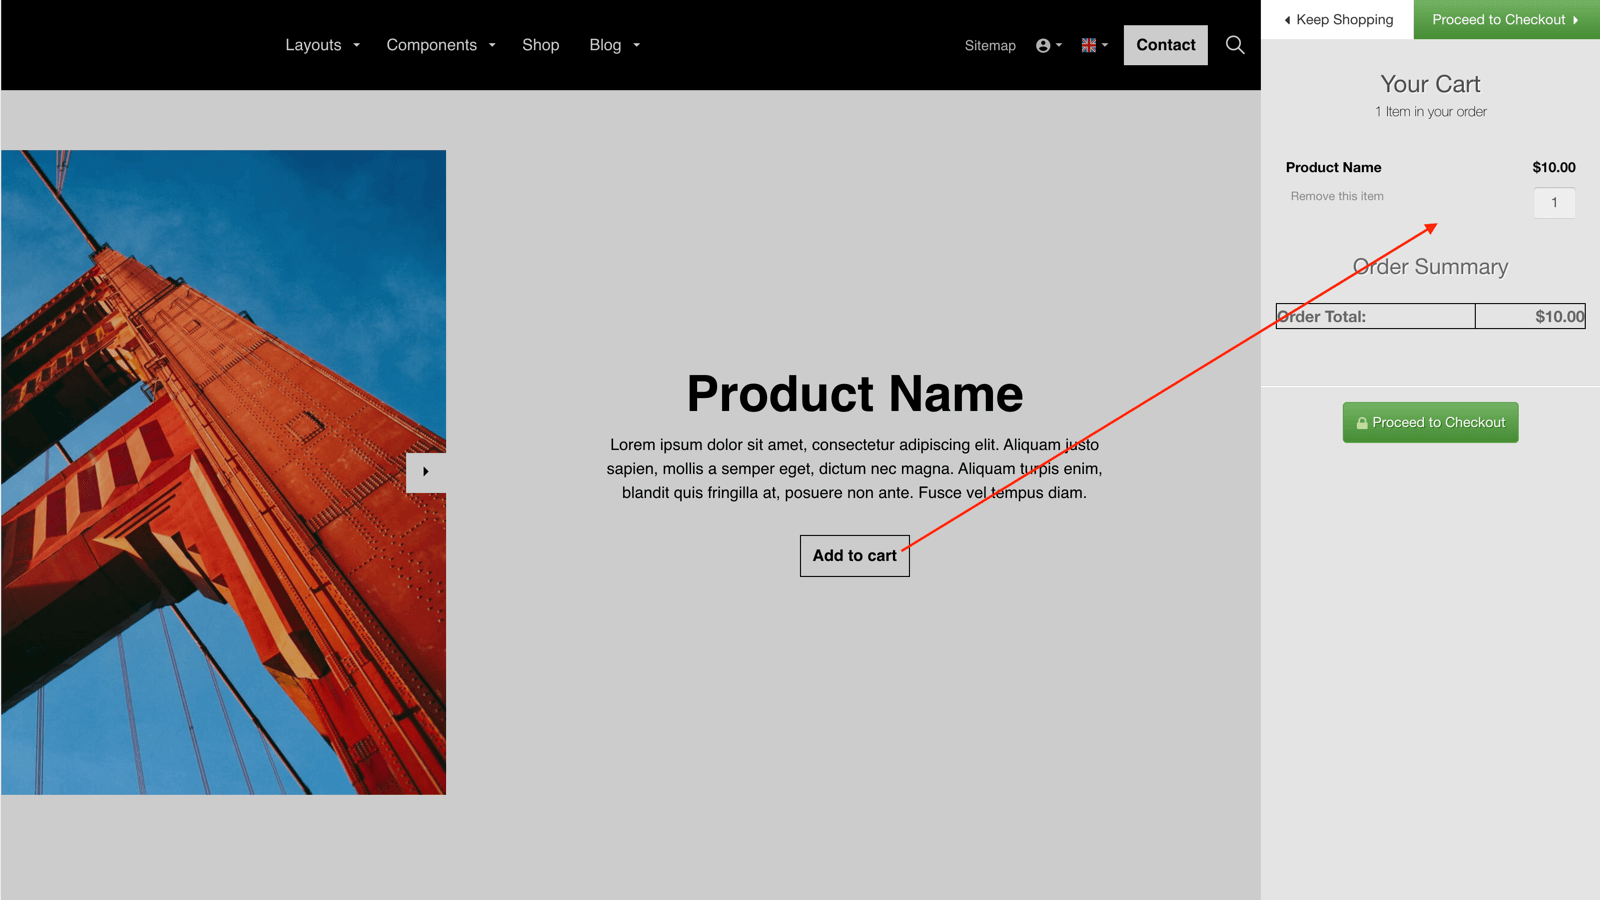
Task: Click the user account icon
Action: (1042, 45)
